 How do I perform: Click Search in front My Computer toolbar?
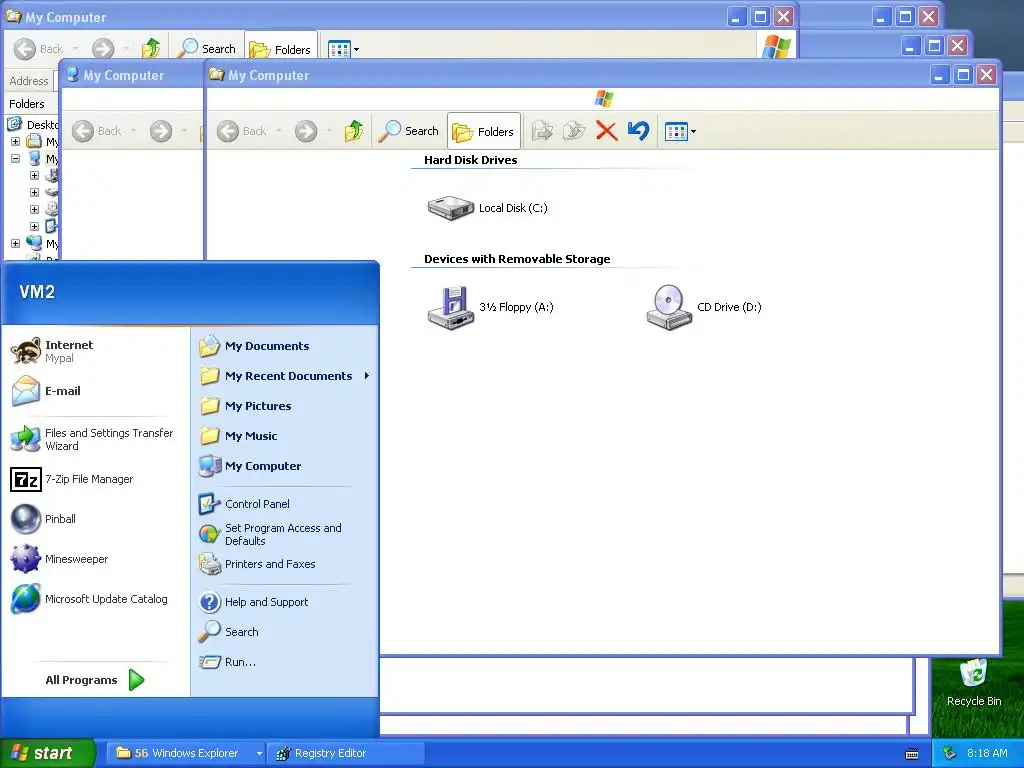(x=409, y=131)
